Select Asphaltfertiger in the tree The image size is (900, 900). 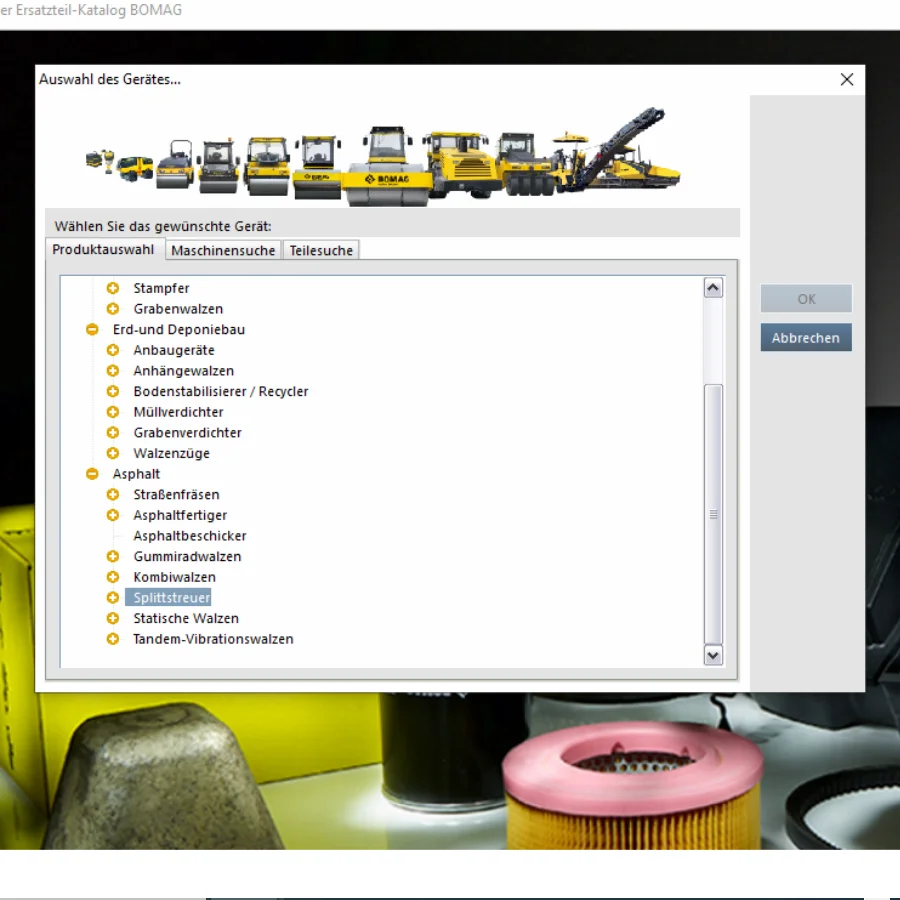point(180,515)
